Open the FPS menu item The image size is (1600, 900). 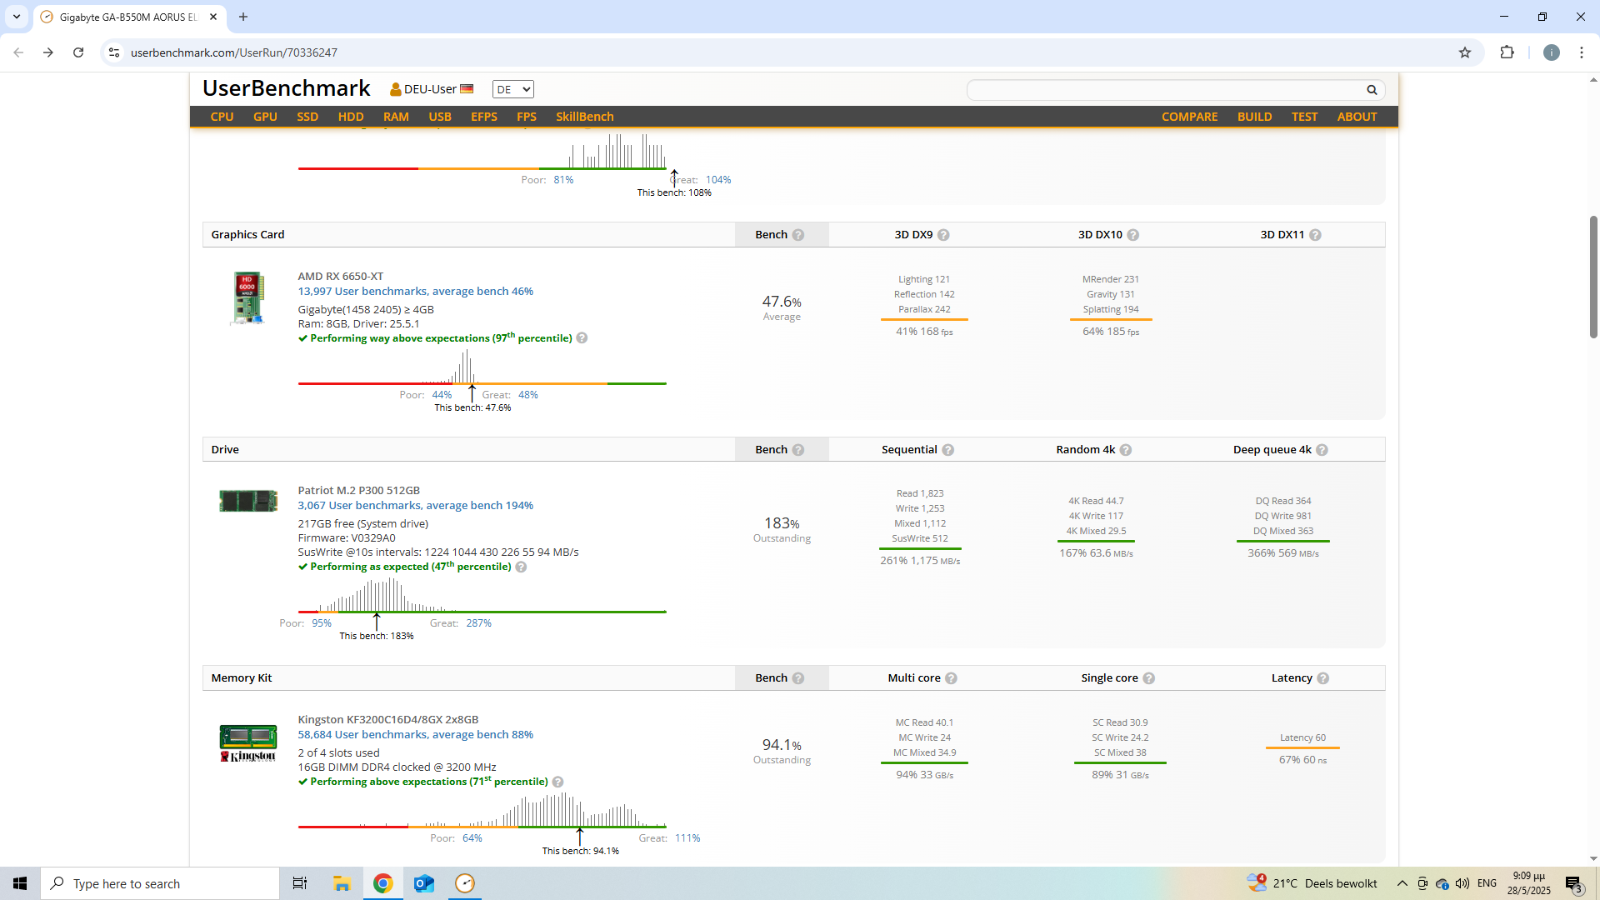point(527,117)
